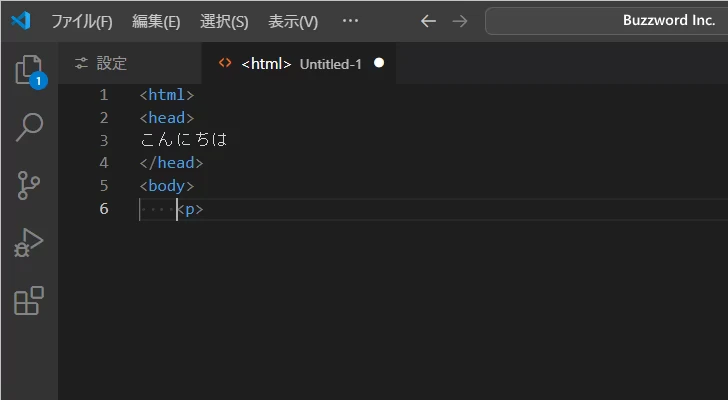Click line number 6 in the gutter

[104, 209]
